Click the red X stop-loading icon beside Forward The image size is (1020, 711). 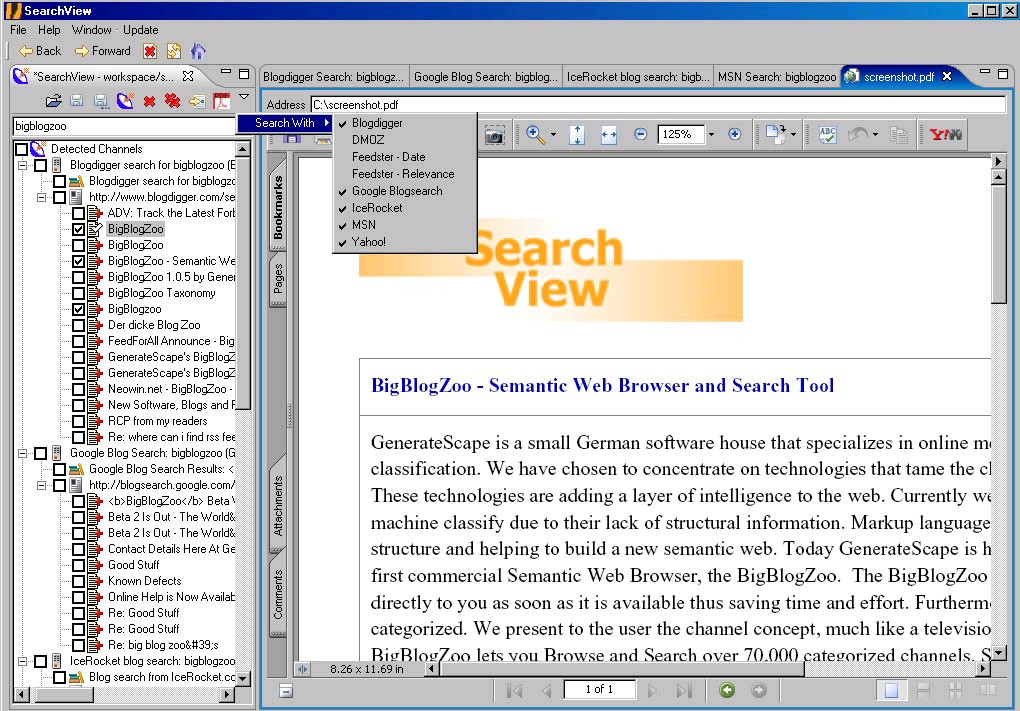pos(150,51)
